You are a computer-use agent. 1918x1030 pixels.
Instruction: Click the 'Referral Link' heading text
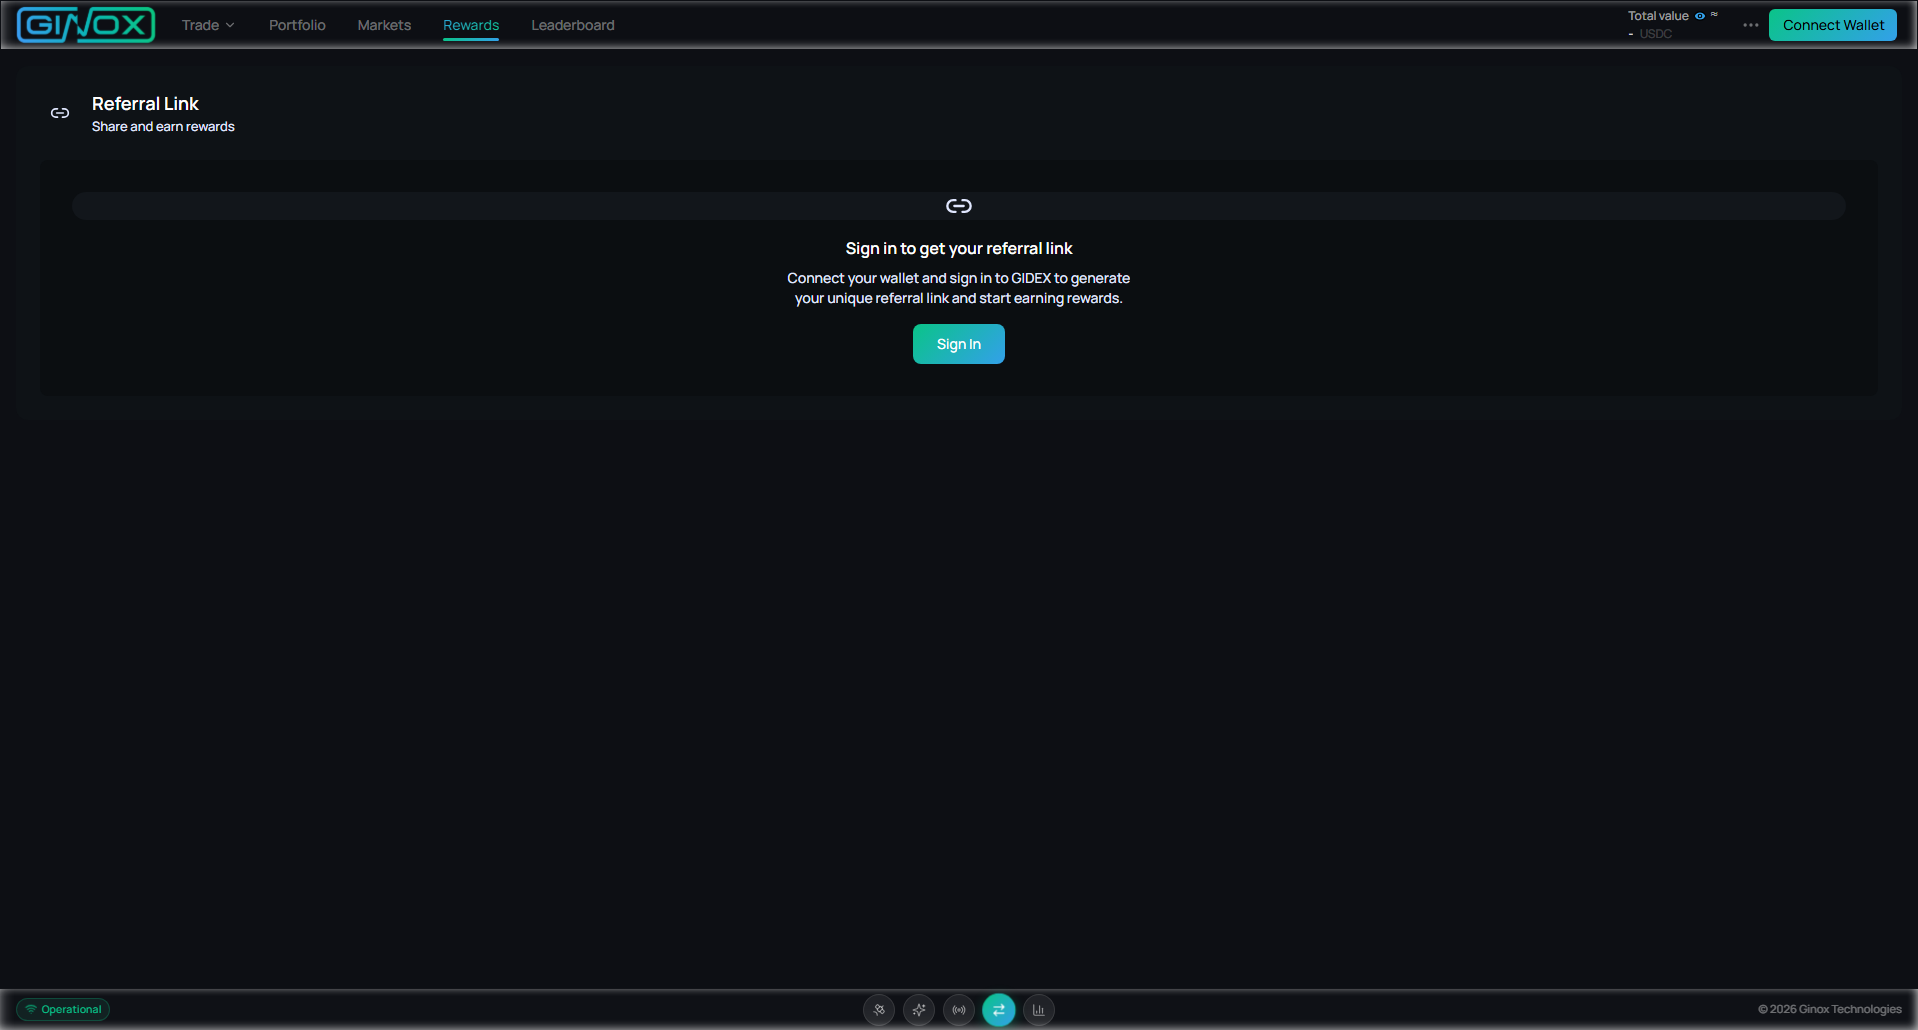click(x=145, y=104)
